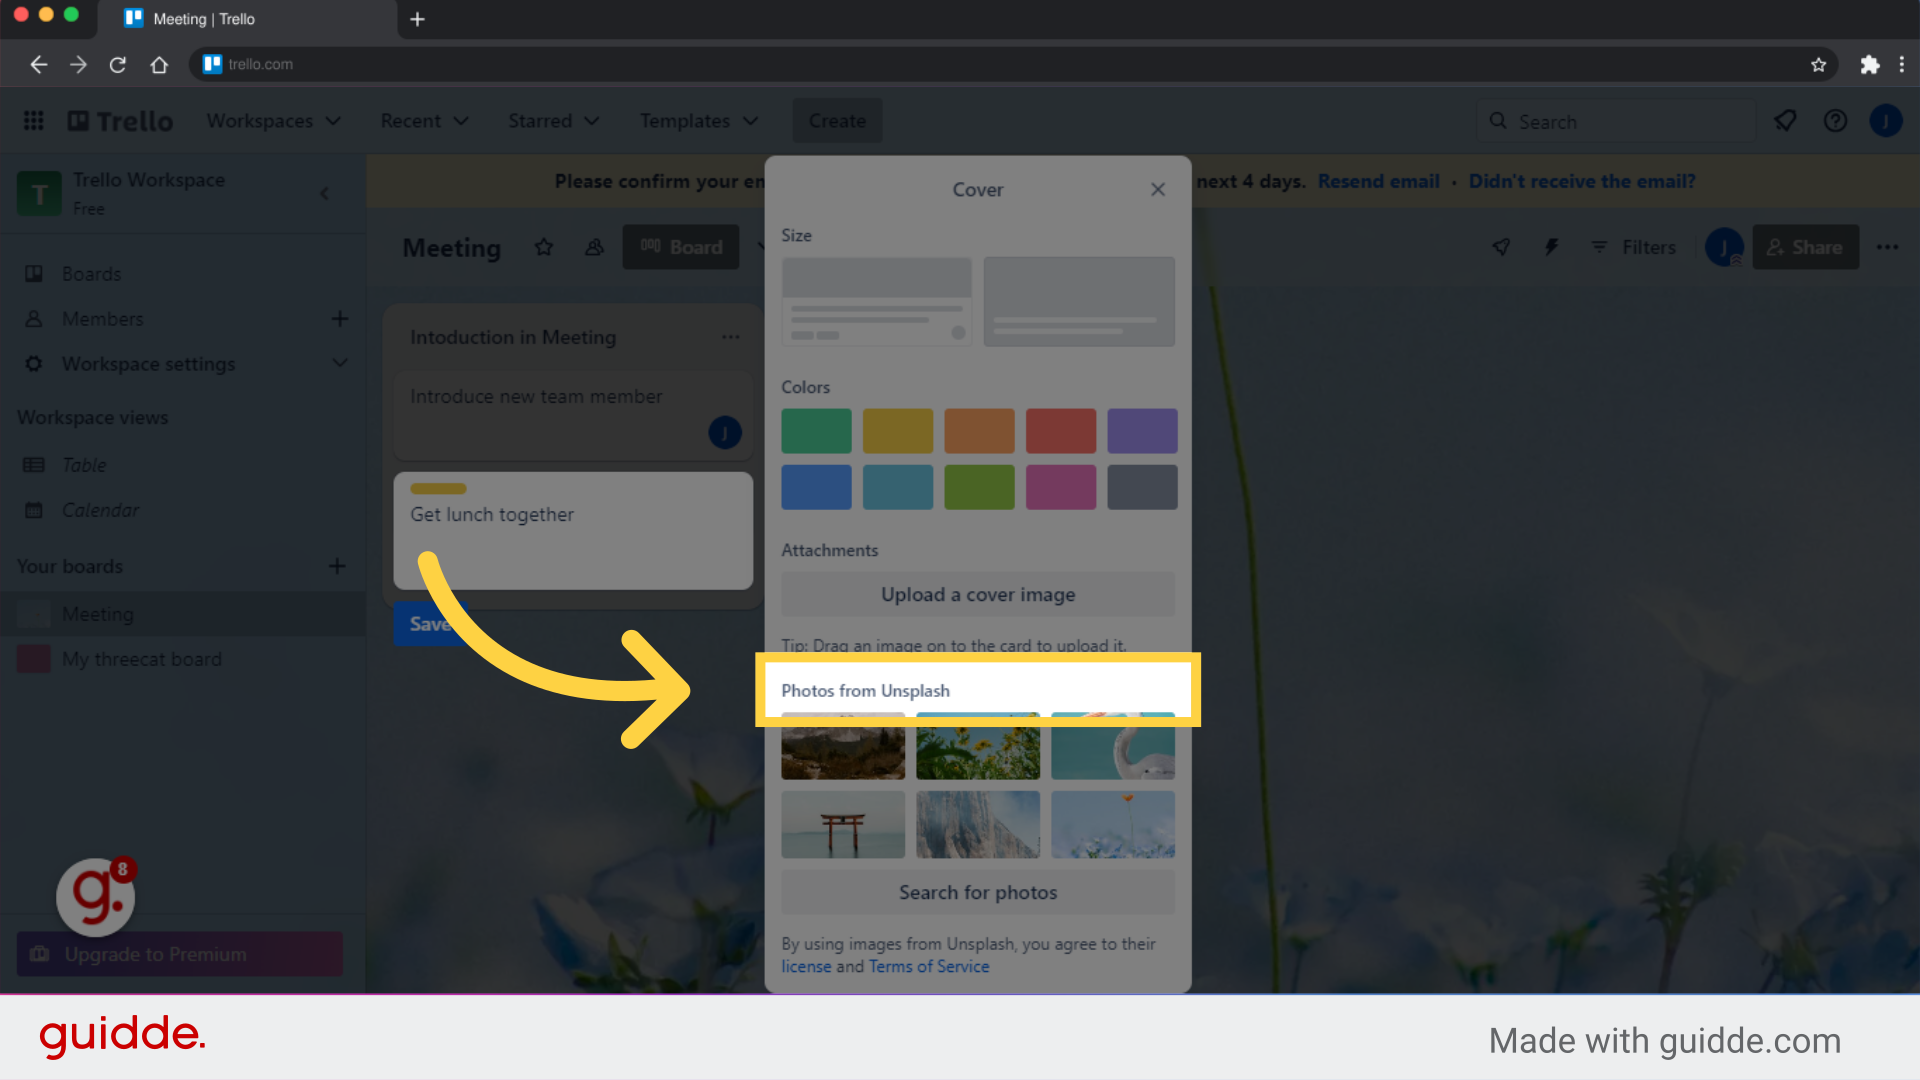Open the Members section icon

point(33,318)
